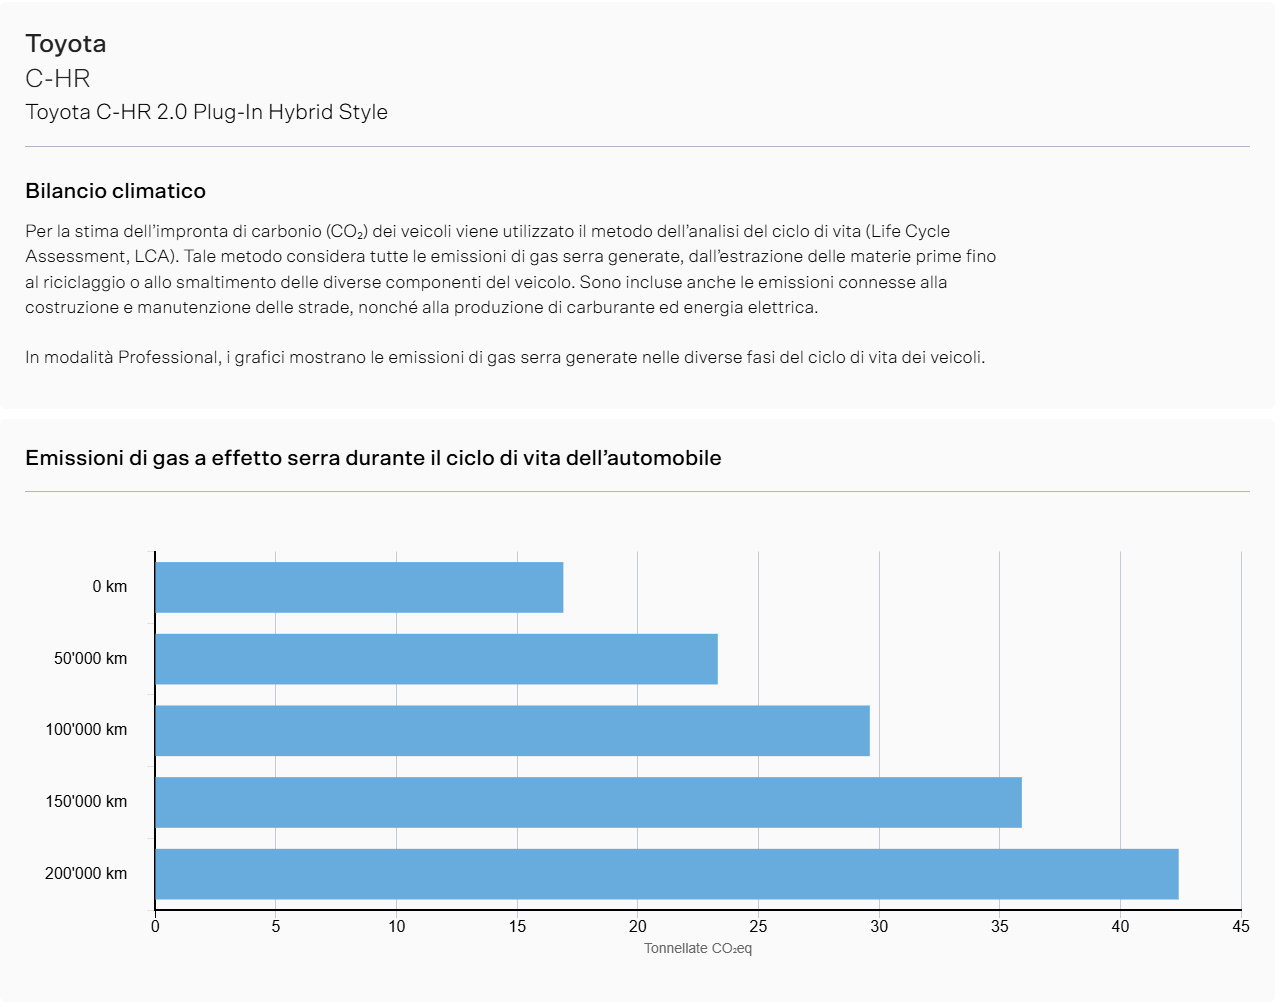Click the x-axis value '25'

pos(759,927)
